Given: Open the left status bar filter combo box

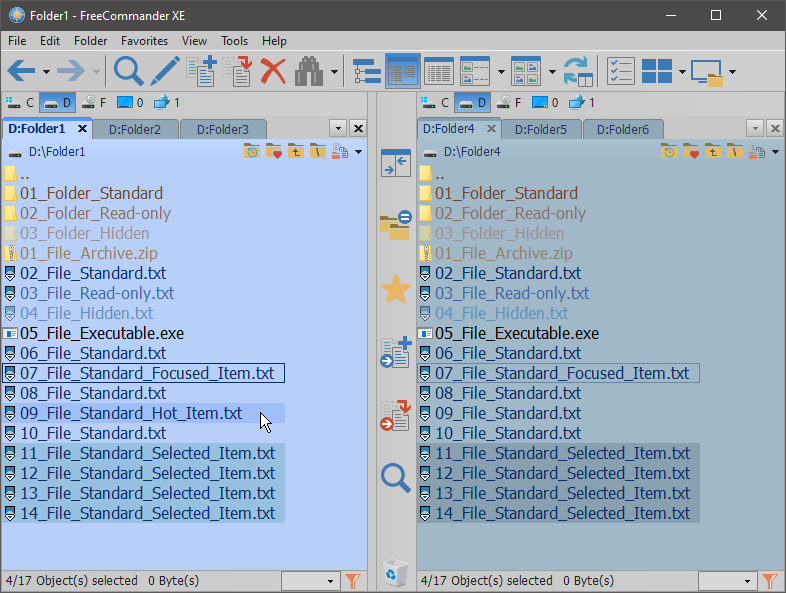Looking at the screenshot, I should coord(311,581).
